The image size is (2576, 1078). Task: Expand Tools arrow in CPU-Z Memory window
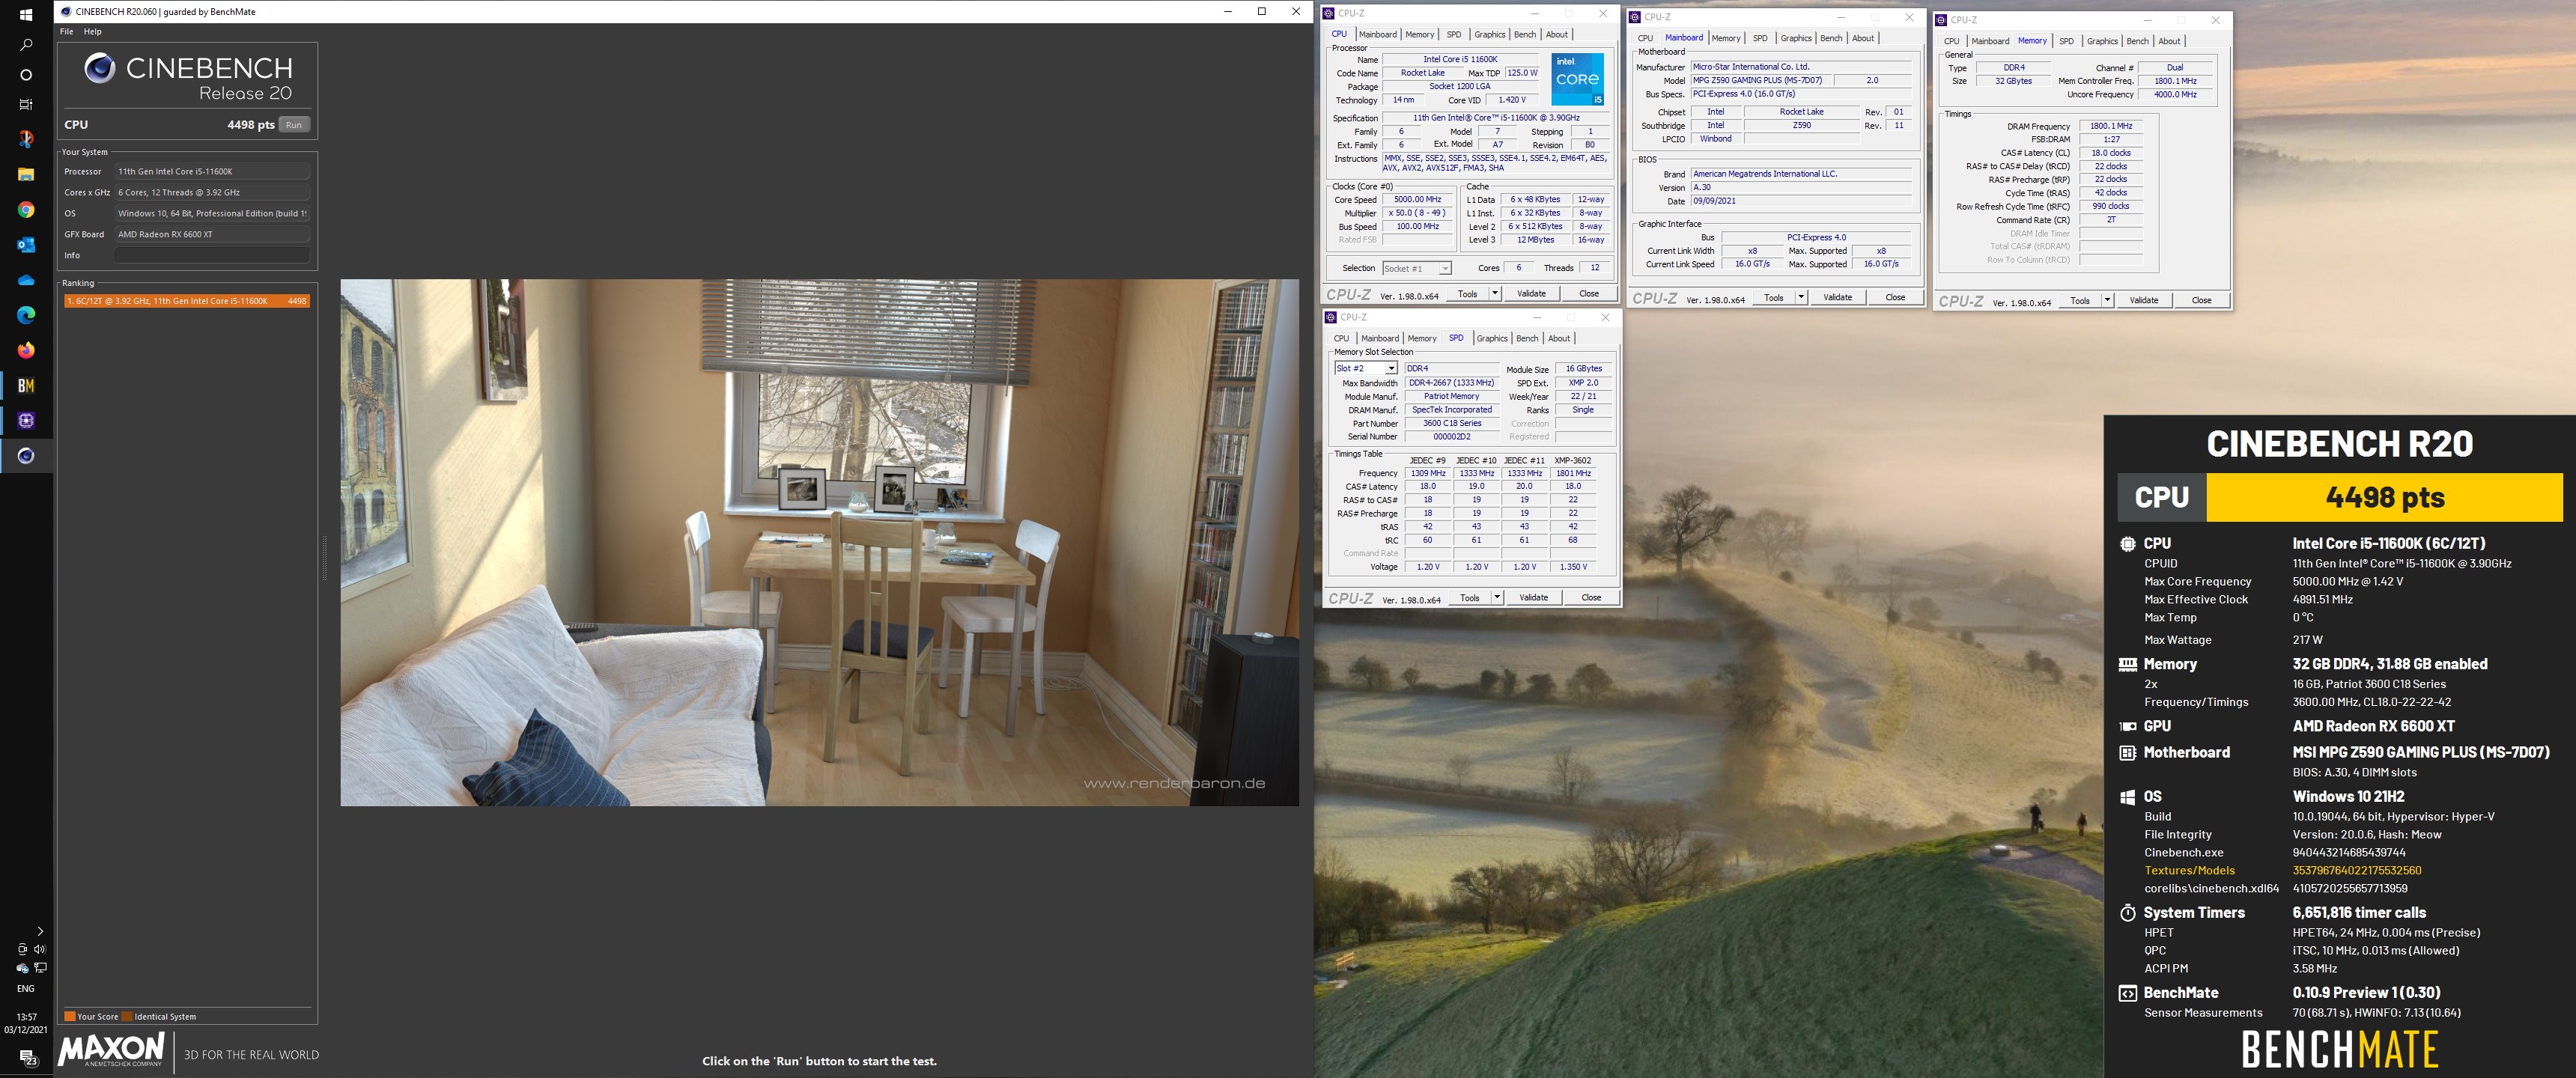tap(2107, 301)
